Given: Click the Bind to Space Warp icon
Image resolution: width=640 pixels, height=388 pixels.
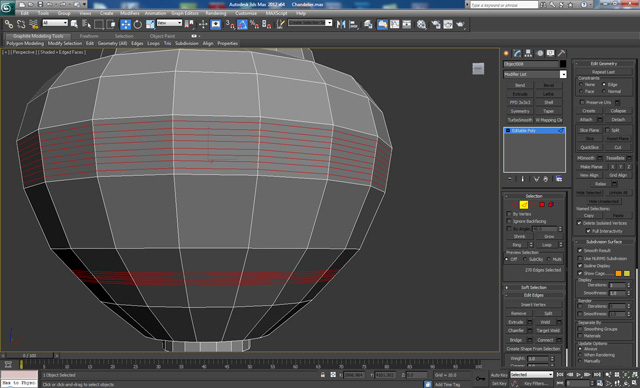Looking at the screenshot, I should [x=33, y=24].
